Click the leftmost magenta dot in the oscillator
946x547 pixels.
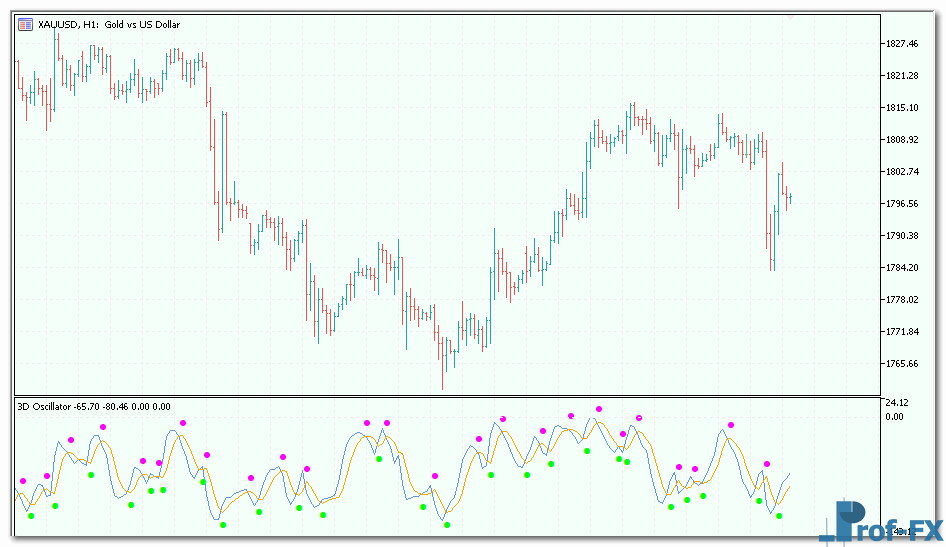[x=22, y=481]
